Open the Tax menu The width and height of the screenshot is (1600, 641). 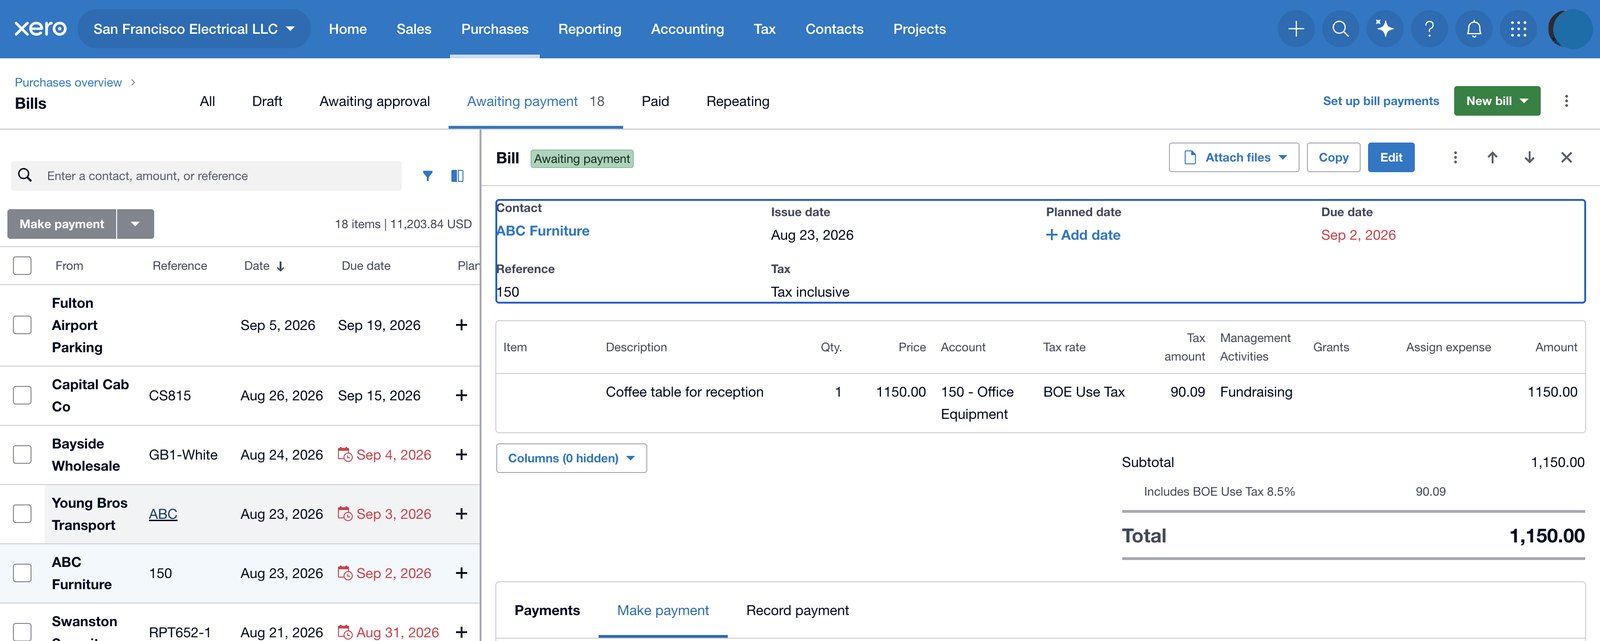tap(765, 29)
